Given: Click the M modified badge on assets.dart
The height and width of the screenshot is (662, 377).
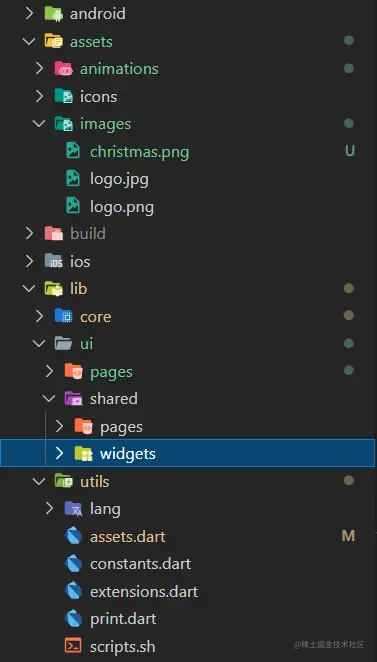Looking at the screenshot, I should click(x=348, y=536).
